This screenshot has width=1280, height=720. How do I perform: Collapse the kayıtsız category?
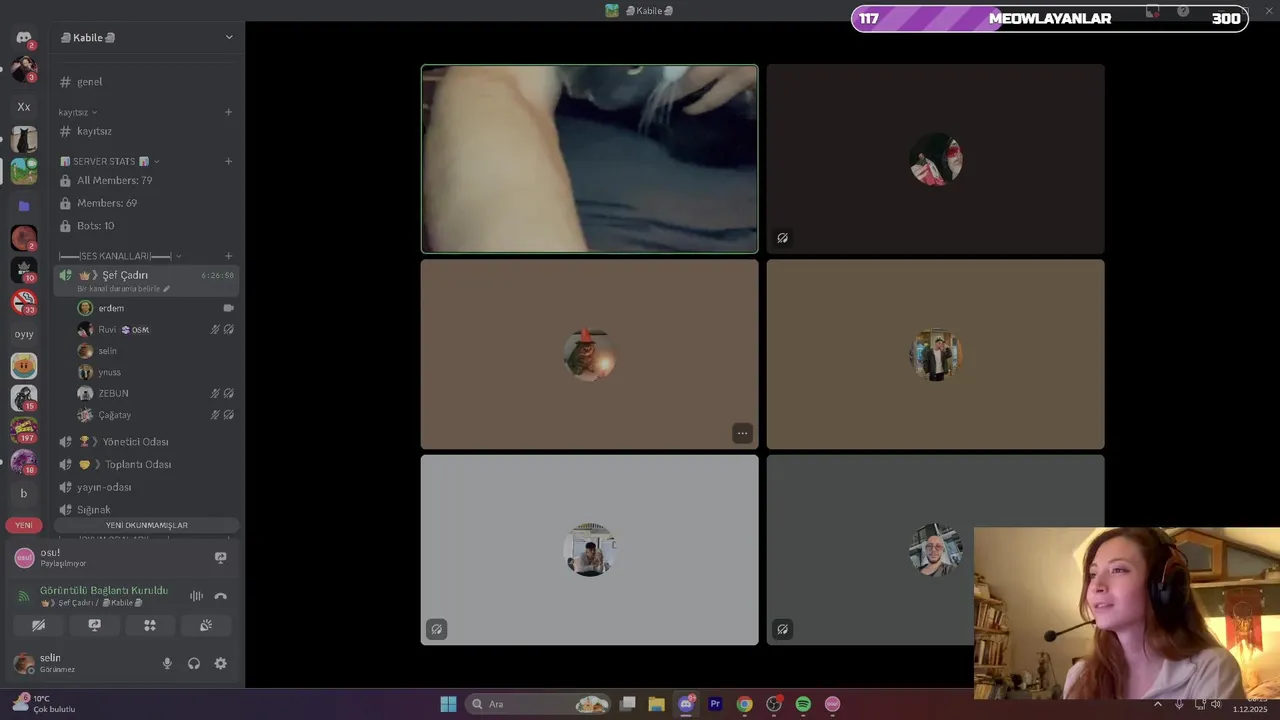[x=78, y=112]
